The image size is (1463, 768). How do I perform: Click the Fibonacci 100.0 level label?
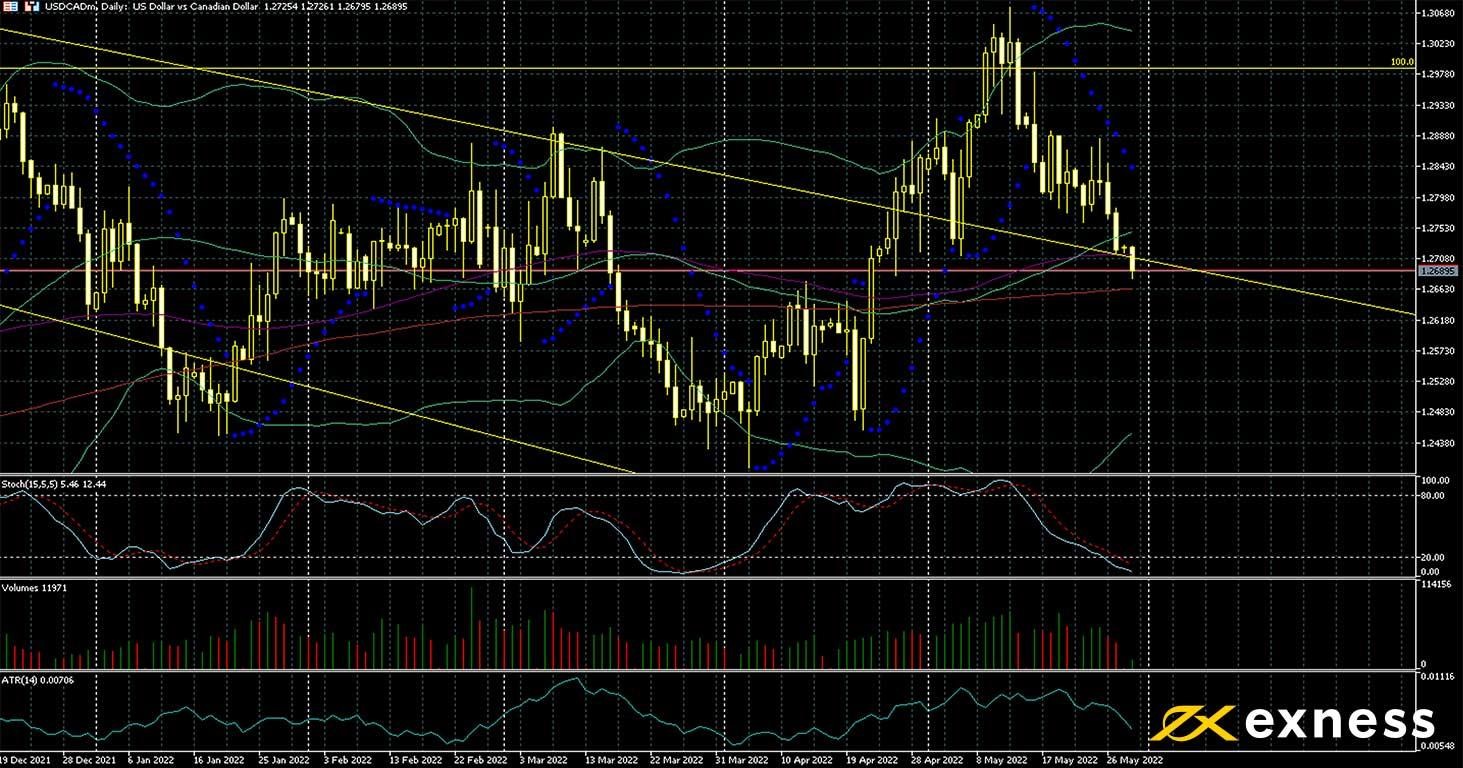click(1402, 62)
